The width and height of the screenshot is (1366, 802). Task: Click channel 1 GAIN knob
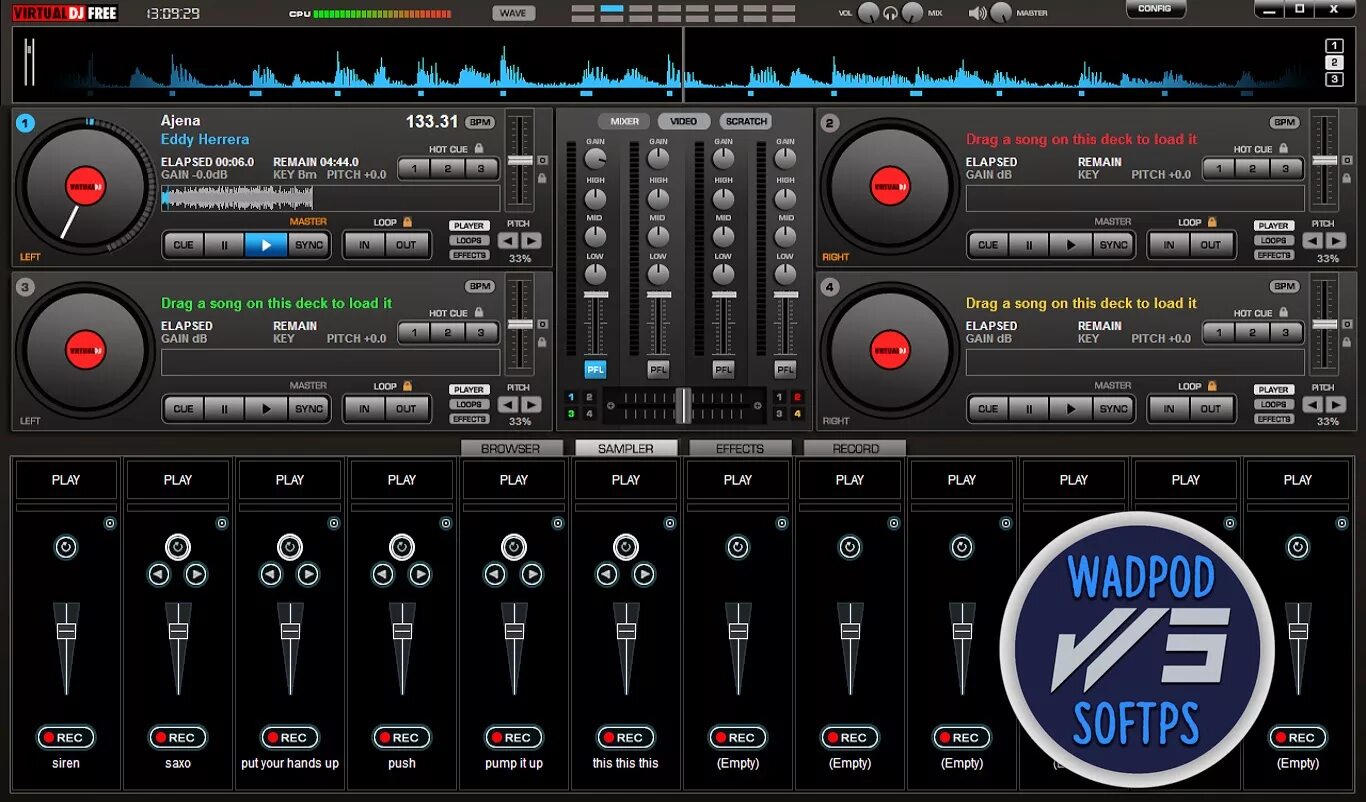pos(595,159)
